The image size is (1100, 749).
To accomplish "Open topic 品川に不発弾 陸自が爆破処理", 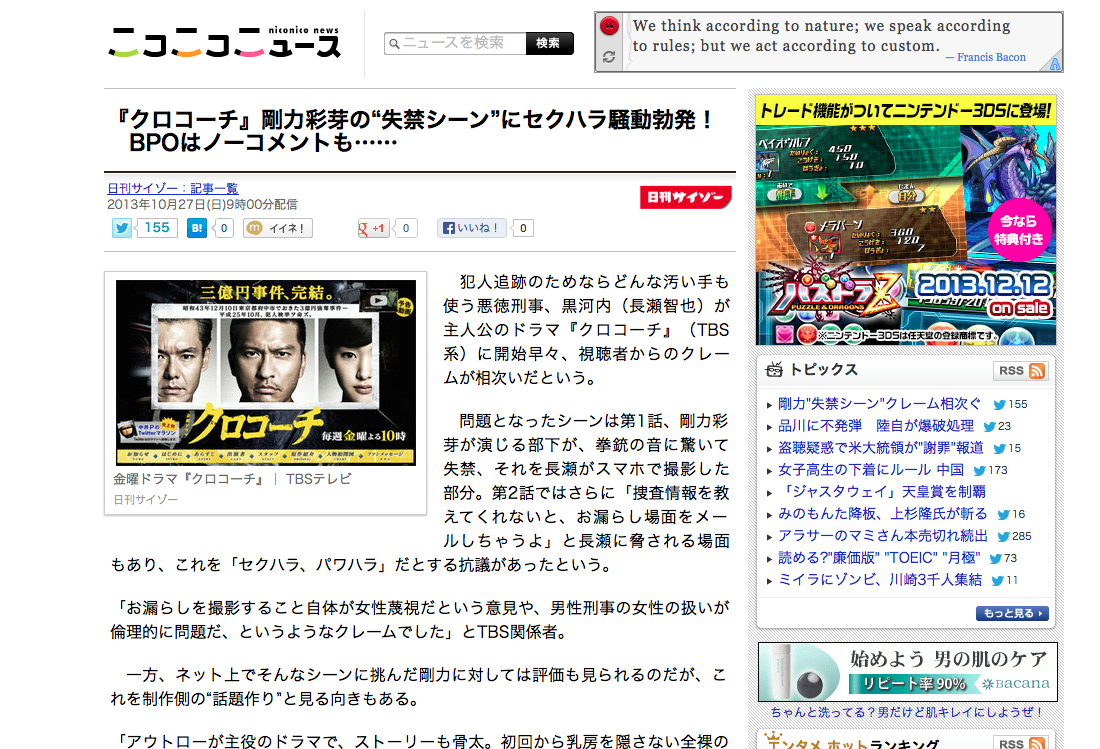I will [x=876, y=426].
